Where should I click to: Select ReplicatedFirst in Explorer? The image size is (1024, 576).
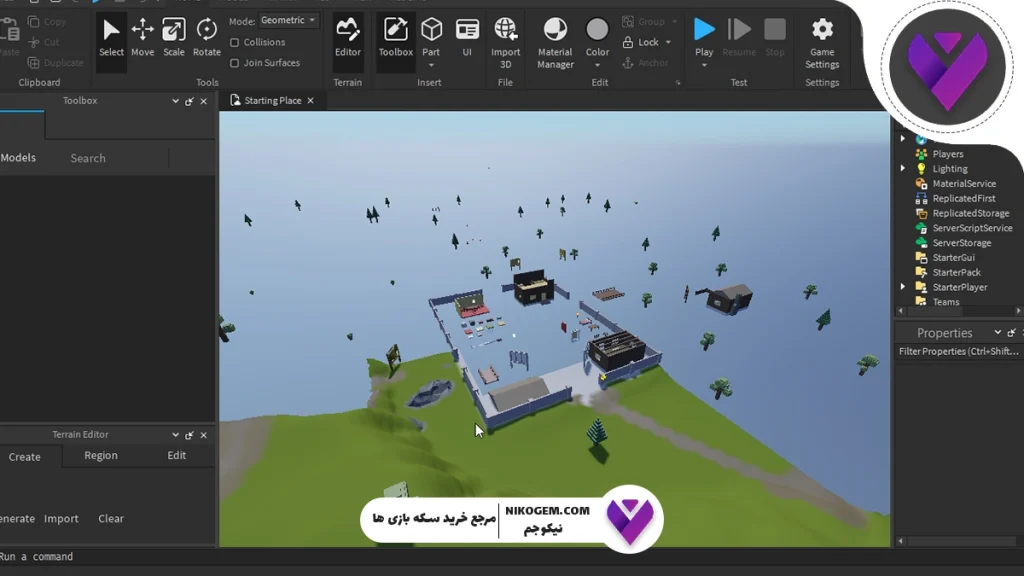point(964,199)
